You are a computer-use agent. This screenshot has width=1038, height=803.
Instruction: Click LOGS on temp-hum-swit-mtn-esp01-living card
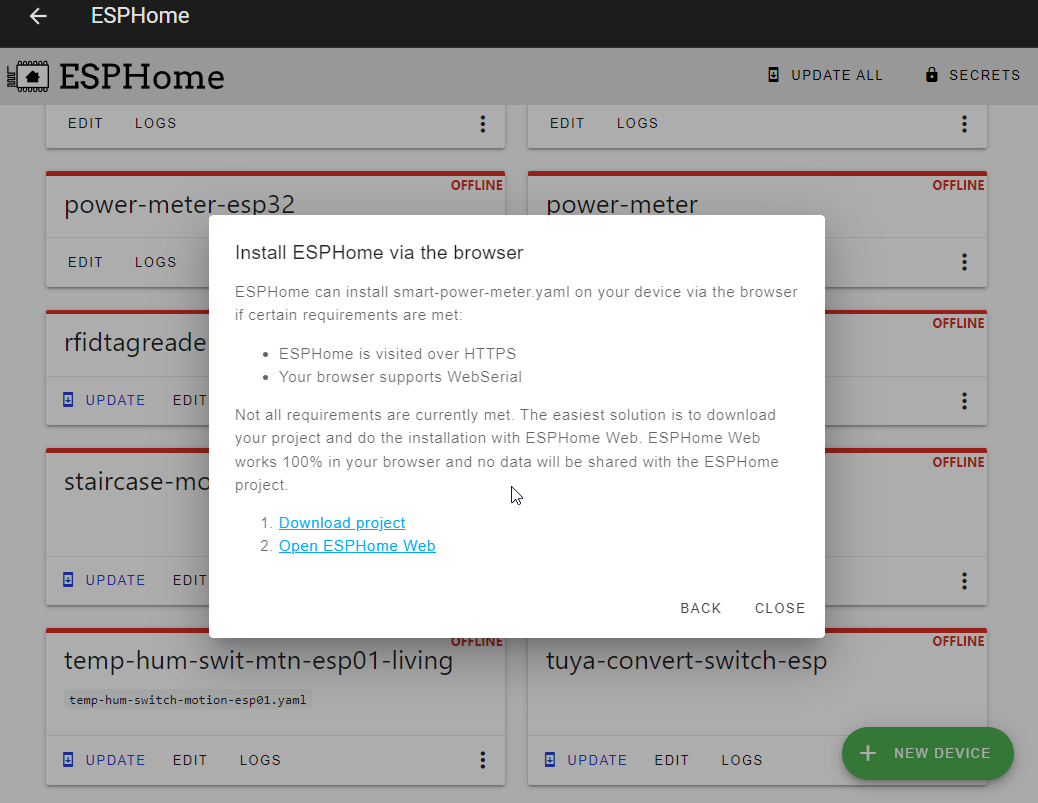(x=260, y=760)
